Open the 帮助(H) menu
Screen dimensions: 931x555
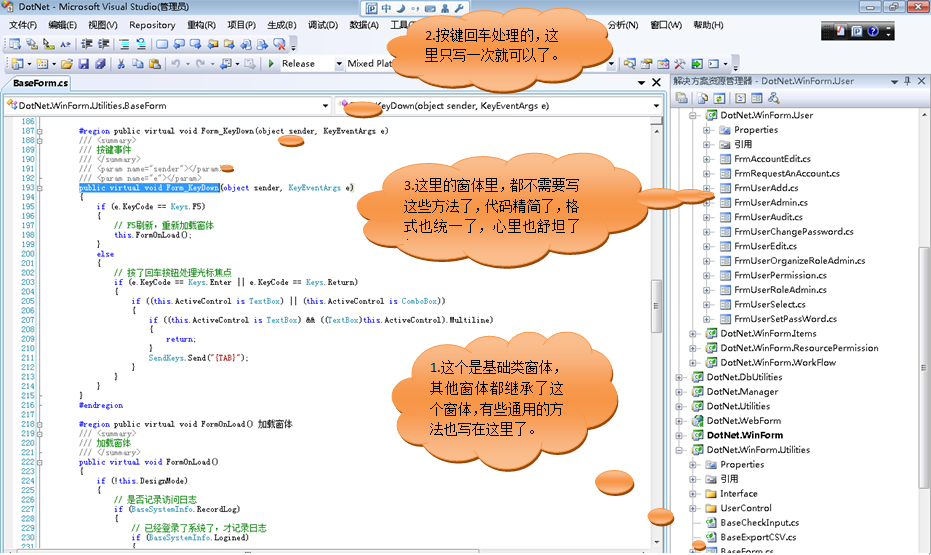click(x=708, y=25)
